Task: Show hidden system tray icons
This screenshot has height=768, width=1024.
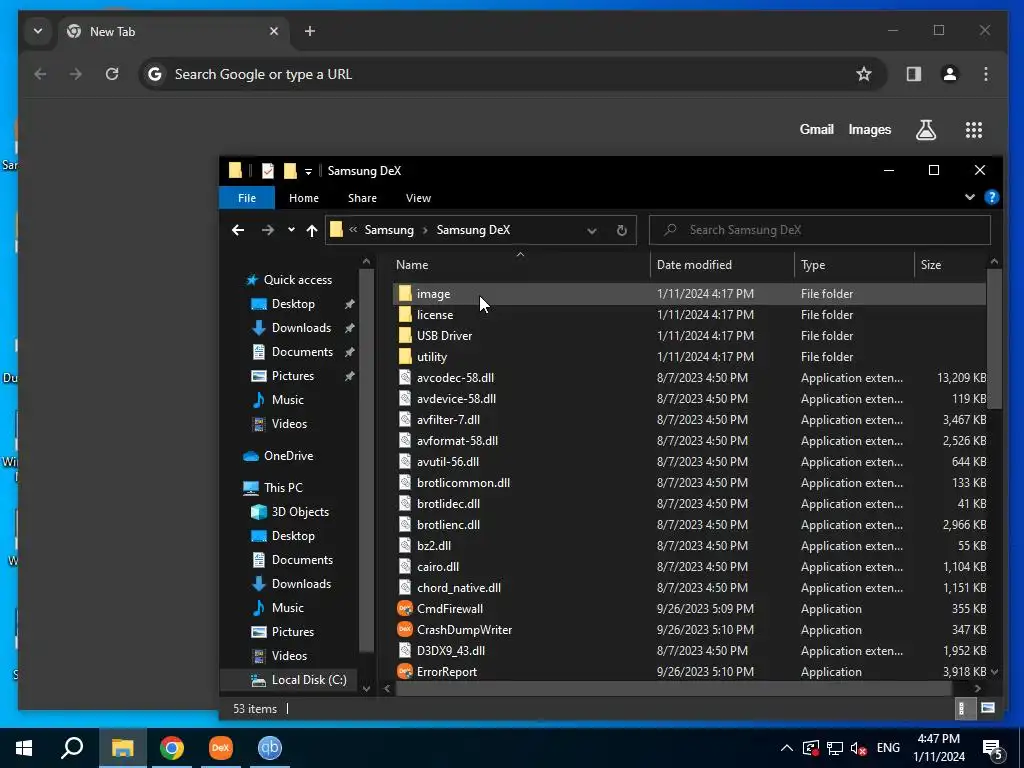Action: 787,748
